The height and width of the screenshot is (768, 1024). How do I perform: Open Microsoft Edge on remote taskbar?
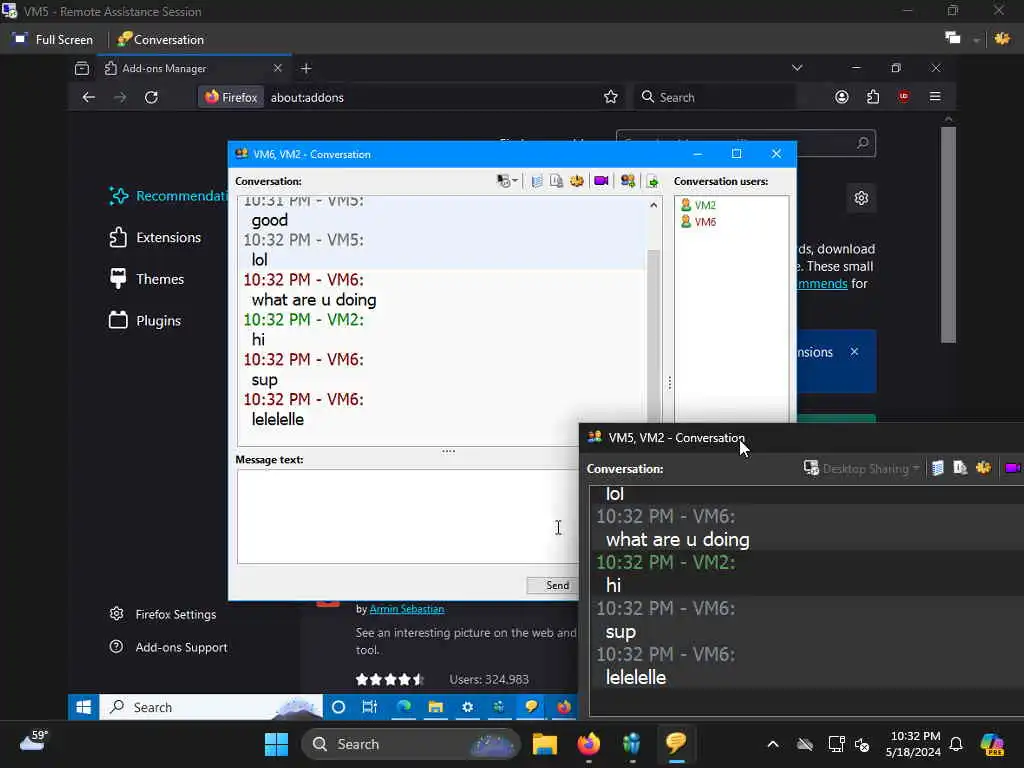[404, 707]
